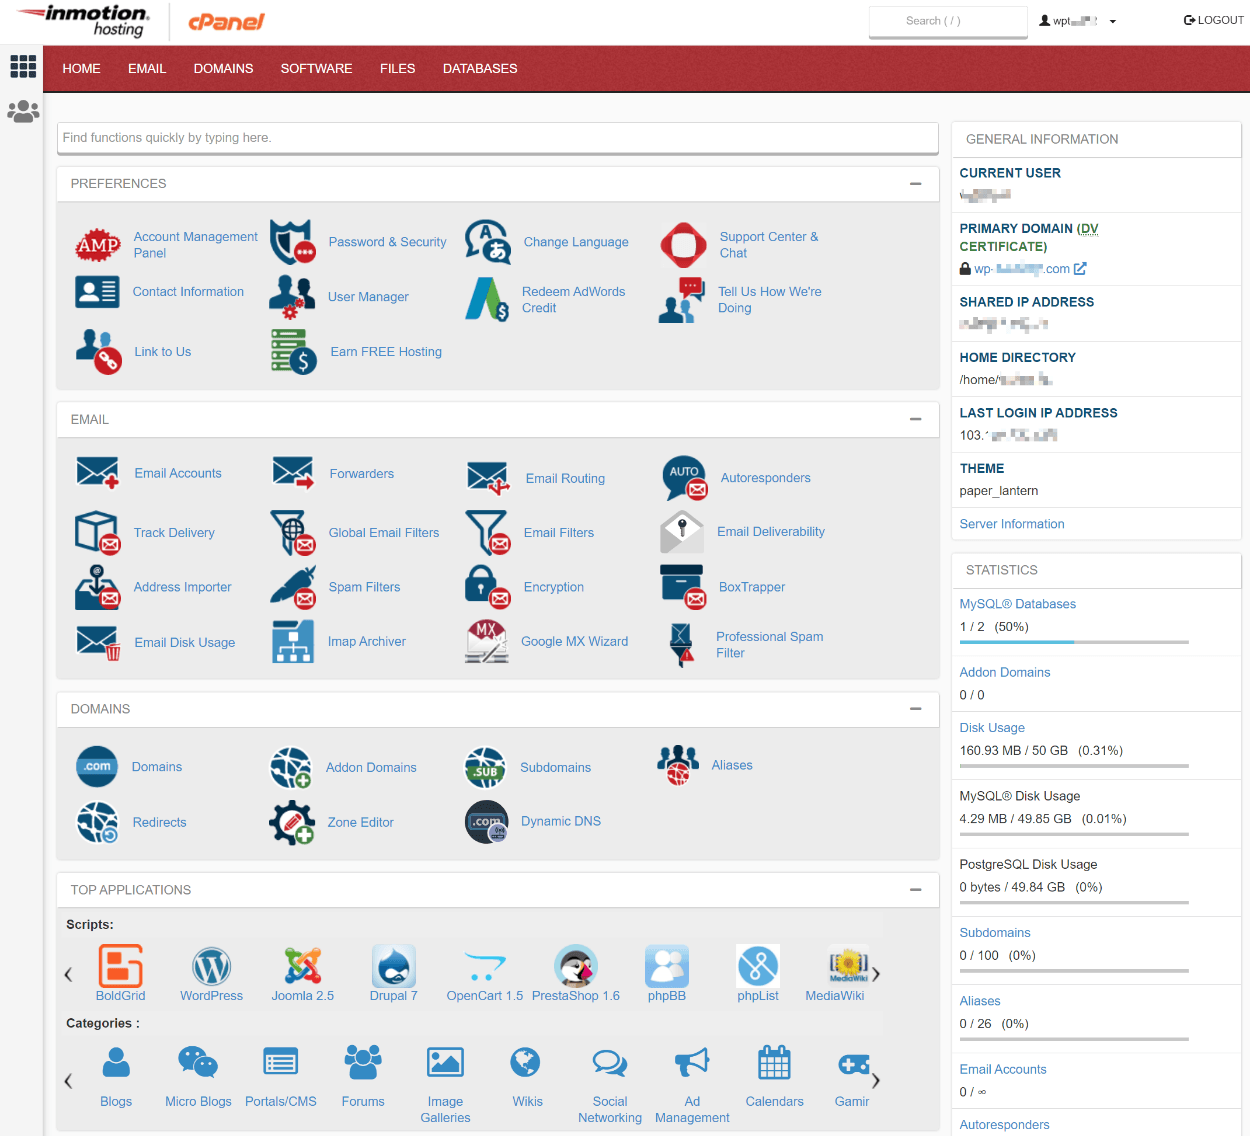Image resolution: width=1250 pixels, height=1136 pixels.
Task: Click the Support Center & Chat lifebuoy icon
Action: [684, 245]
